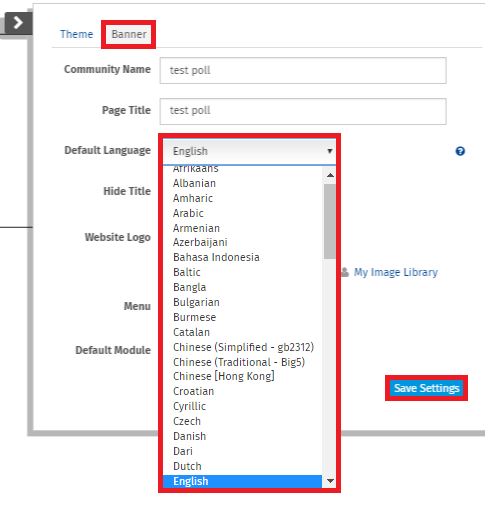Expand the collapsed sidebar arrow
This screenshot has width=485, height=523.
click(x=18, y=23)
